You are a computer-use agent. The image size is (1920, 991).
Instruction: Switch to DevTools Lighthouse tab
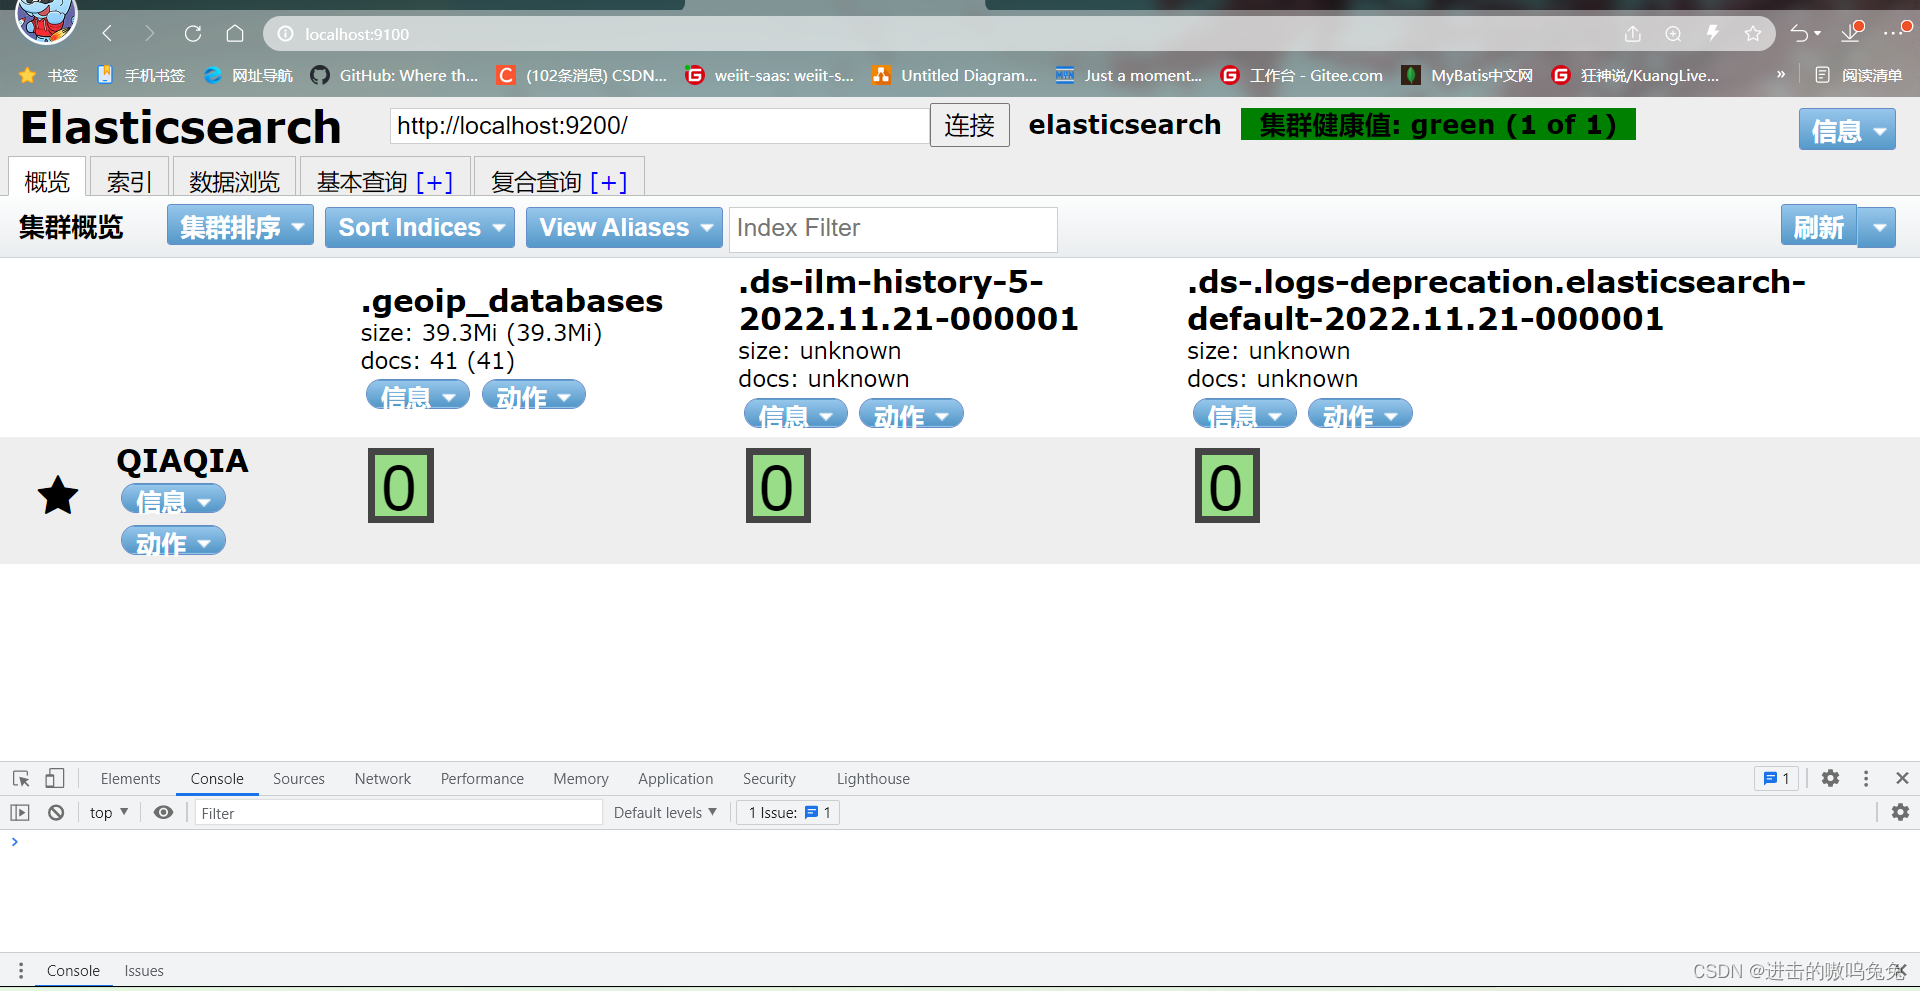click(x=873, y=778)
